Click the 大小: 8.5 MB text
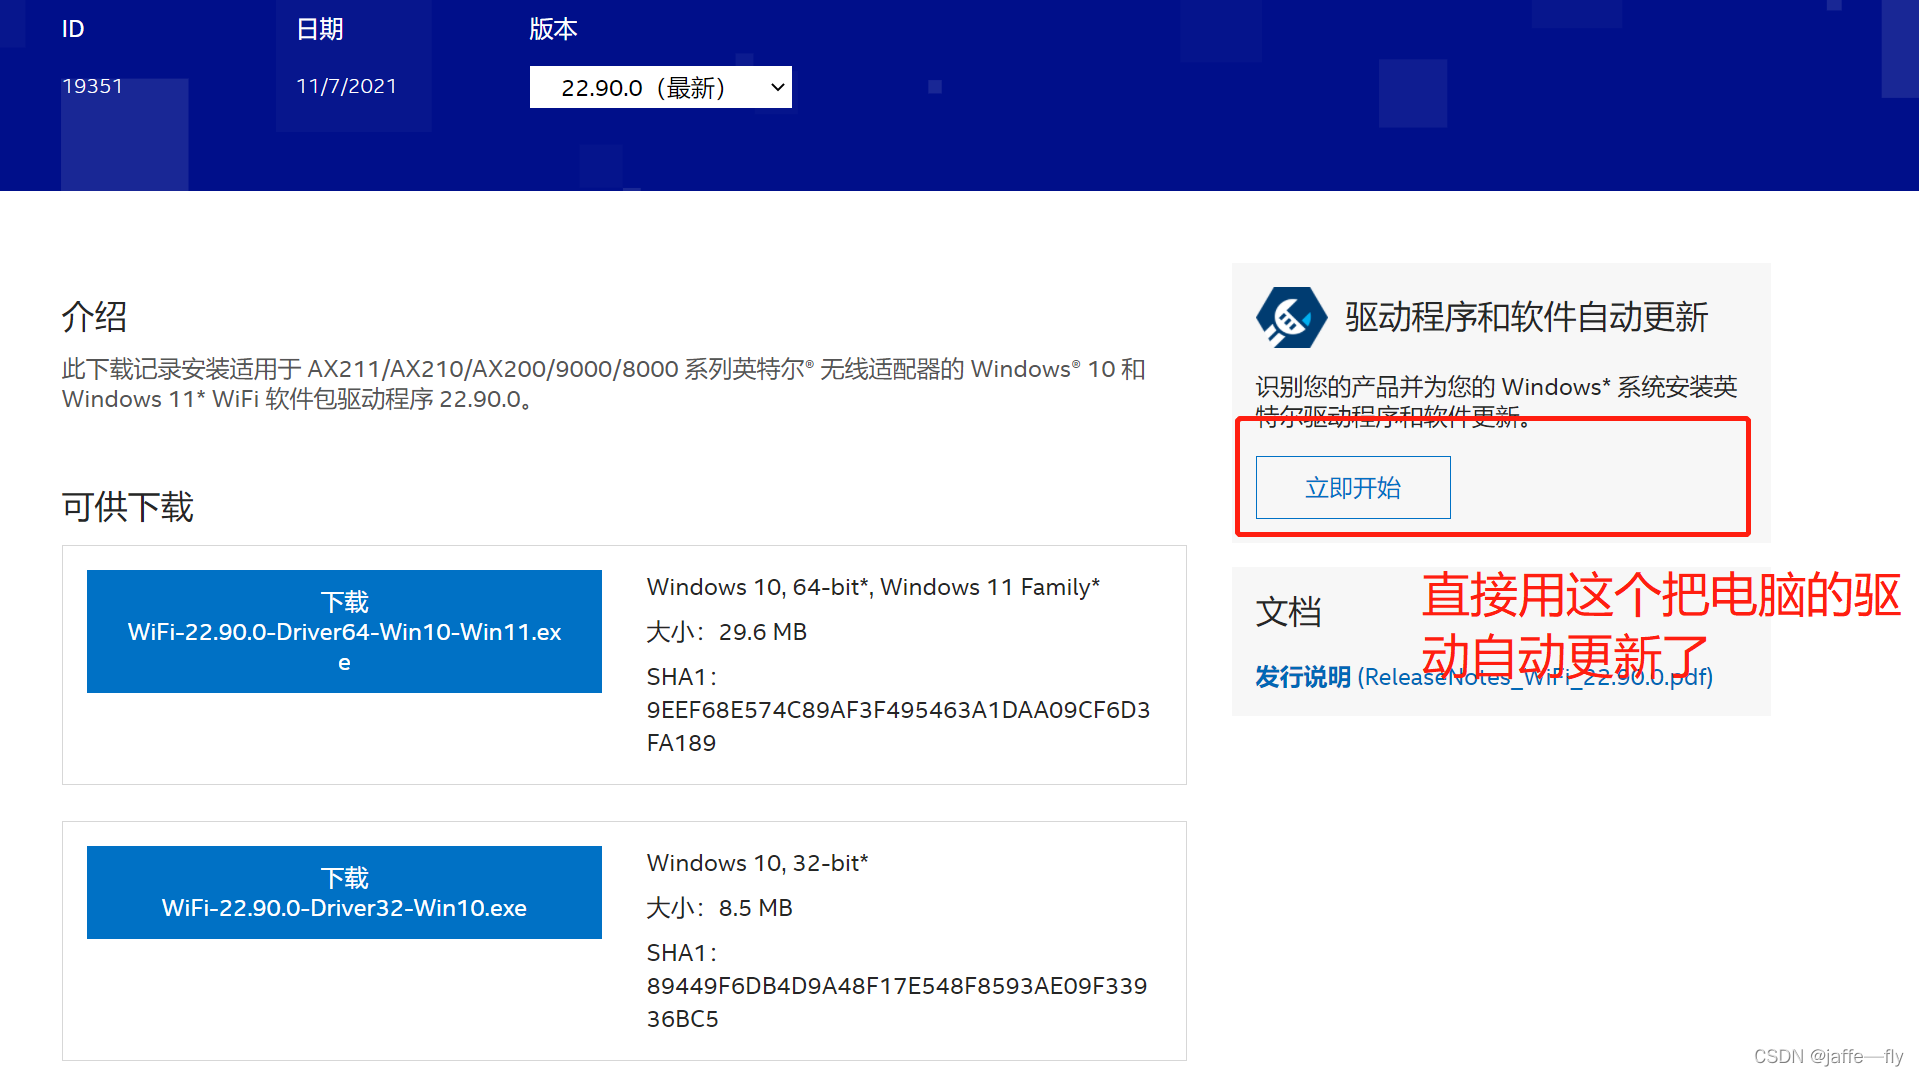Viewport: 1919px width, 1076px height. [719, 908]
